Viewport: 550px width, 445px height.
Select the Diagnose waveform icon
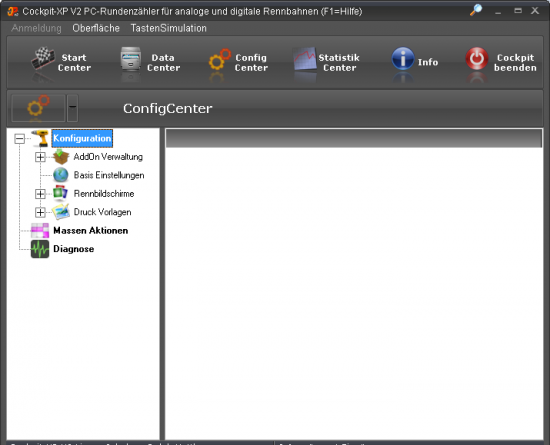point(40,249)
